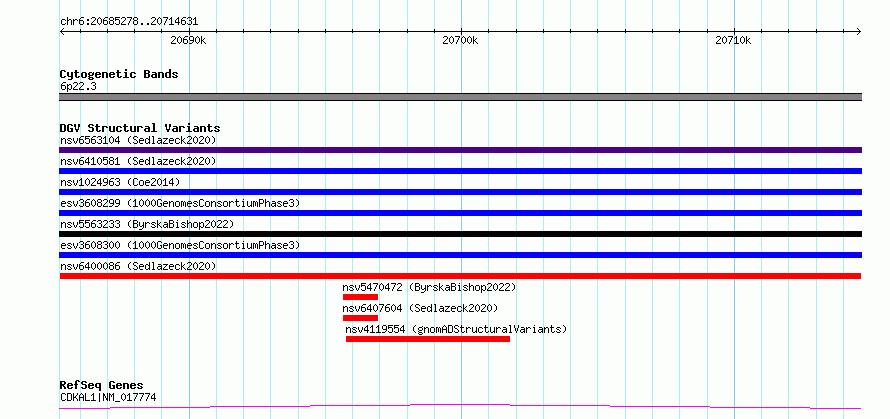This screenshot has height=419, width=890.
Task: Click the 20700k ruler tick label
Action: tap(460, 40)
